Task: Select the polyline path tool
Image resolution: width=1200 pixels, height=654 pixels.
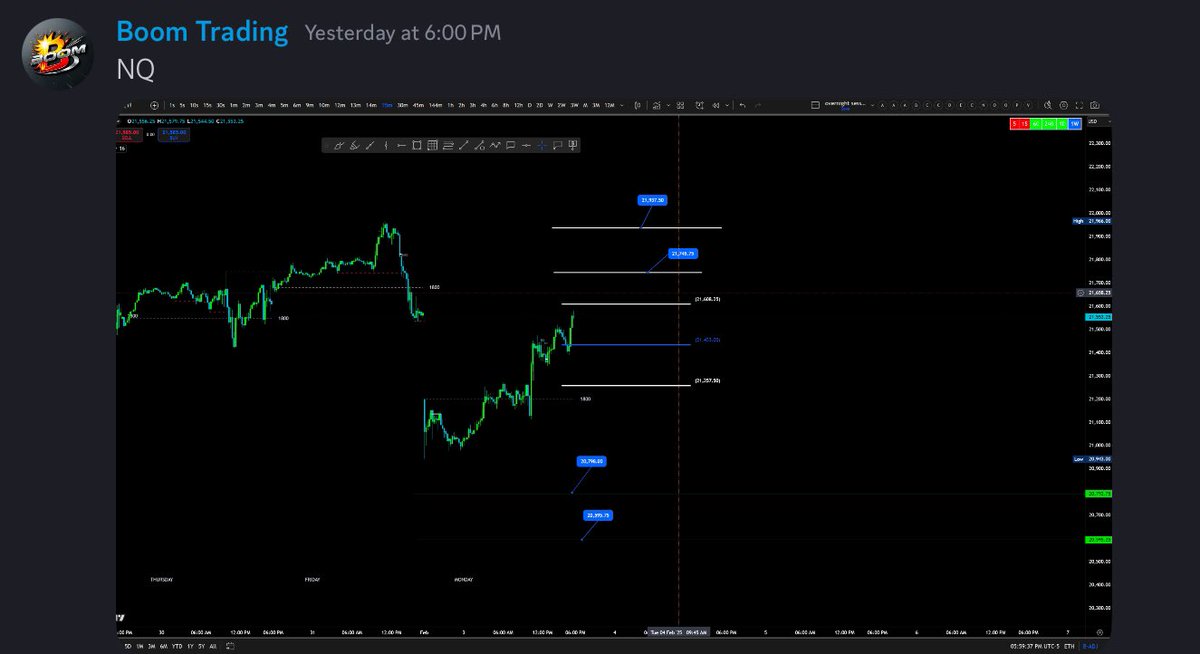Action: (494, 145)
